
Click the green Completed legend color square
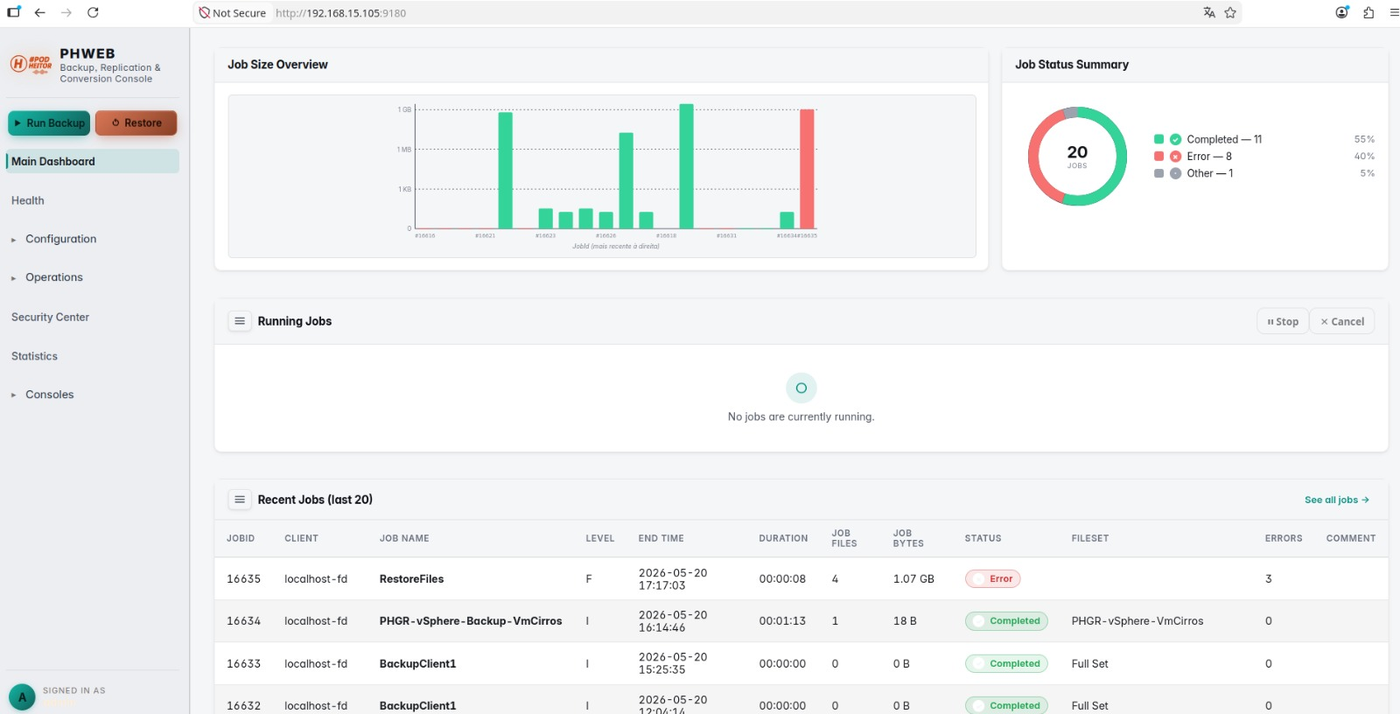click(1159, 139)
